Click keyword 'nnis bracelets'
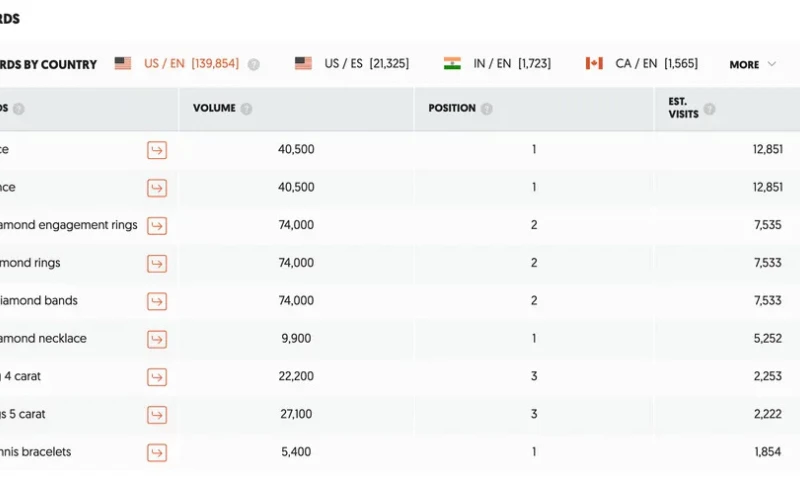The height and width of the screenshot is (480, 800). click(36, 451)
